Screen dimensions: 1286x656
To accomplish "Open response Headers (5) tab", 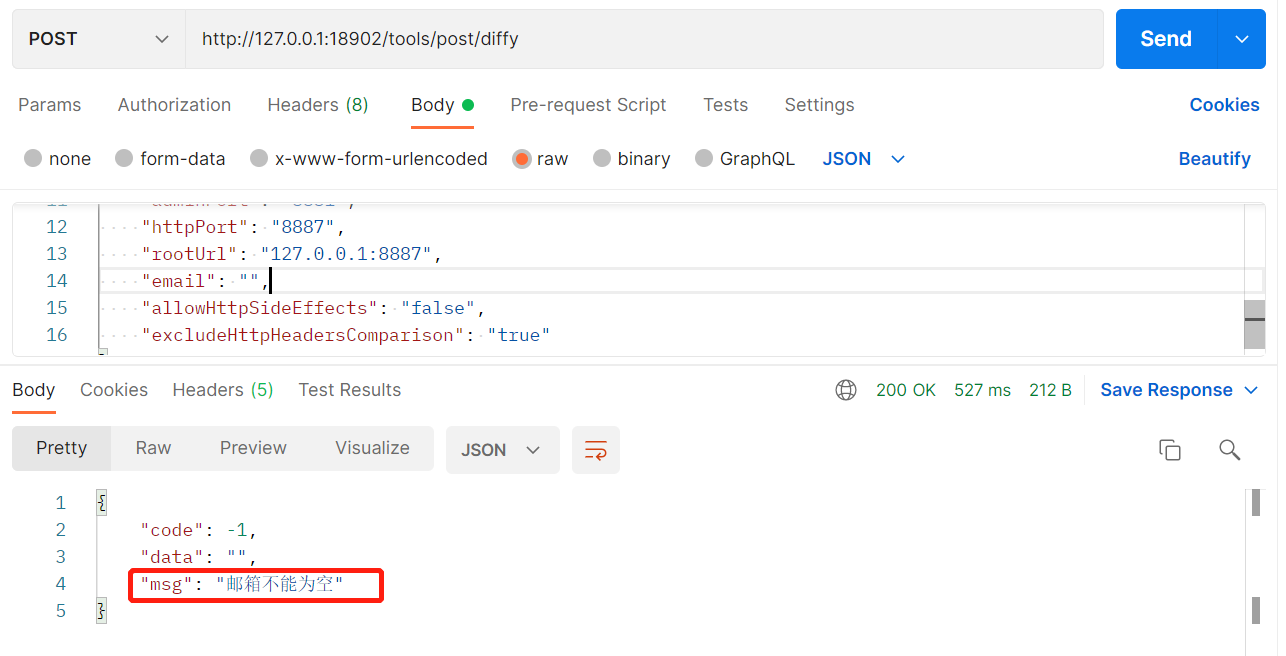I will pos(222,390).
